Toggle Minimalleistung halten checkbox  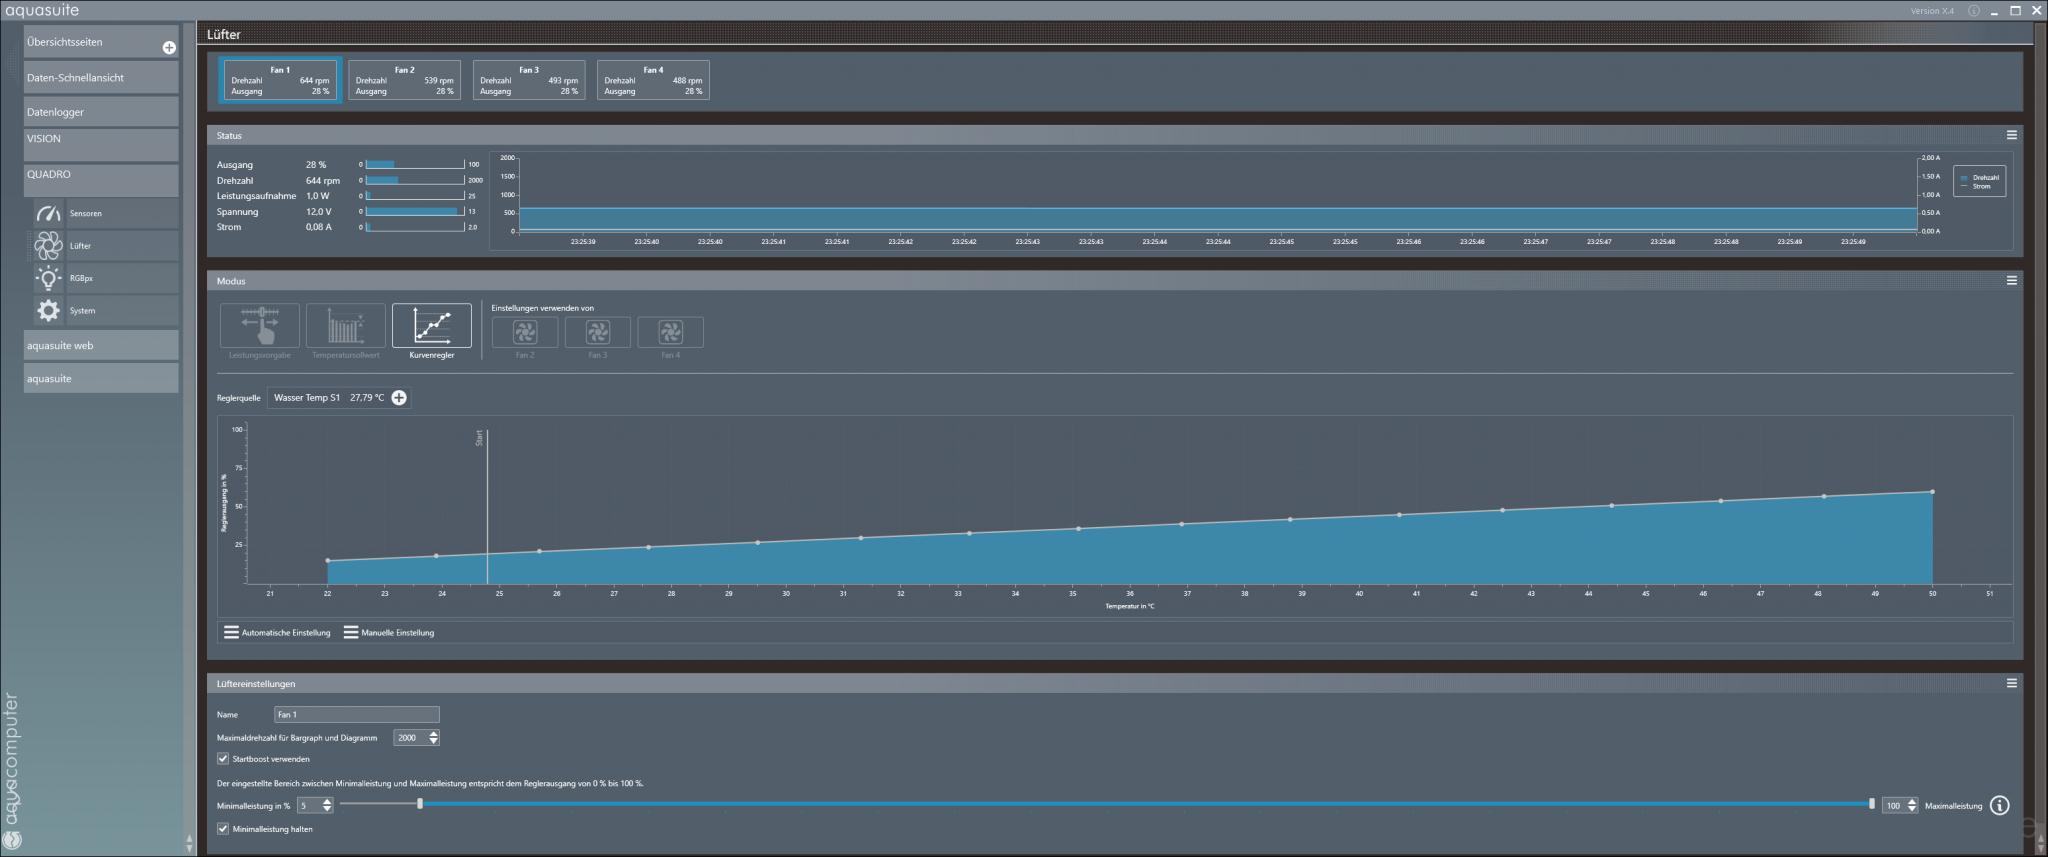point(223,829)
